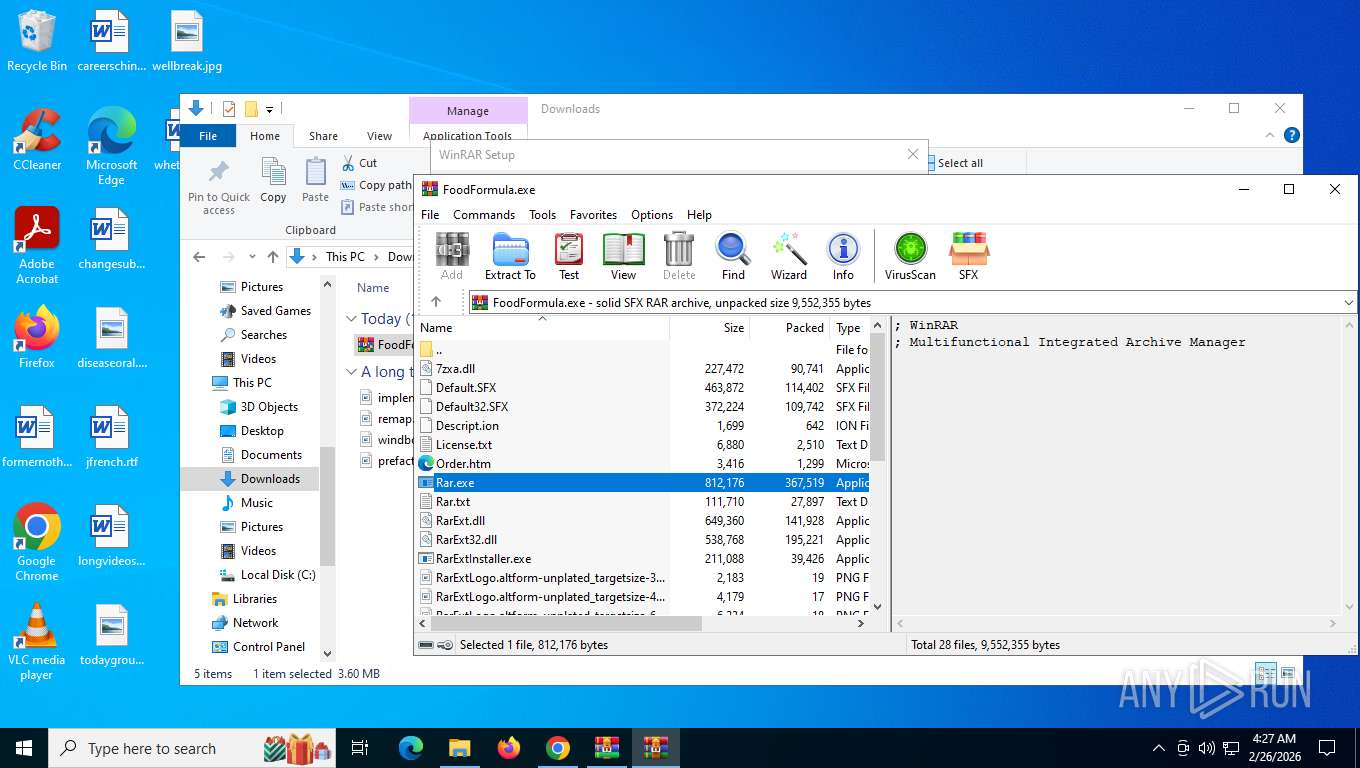1360x768 pixels.
Task: Click the SFX toolbar icon
Action: tap(968, 257)
